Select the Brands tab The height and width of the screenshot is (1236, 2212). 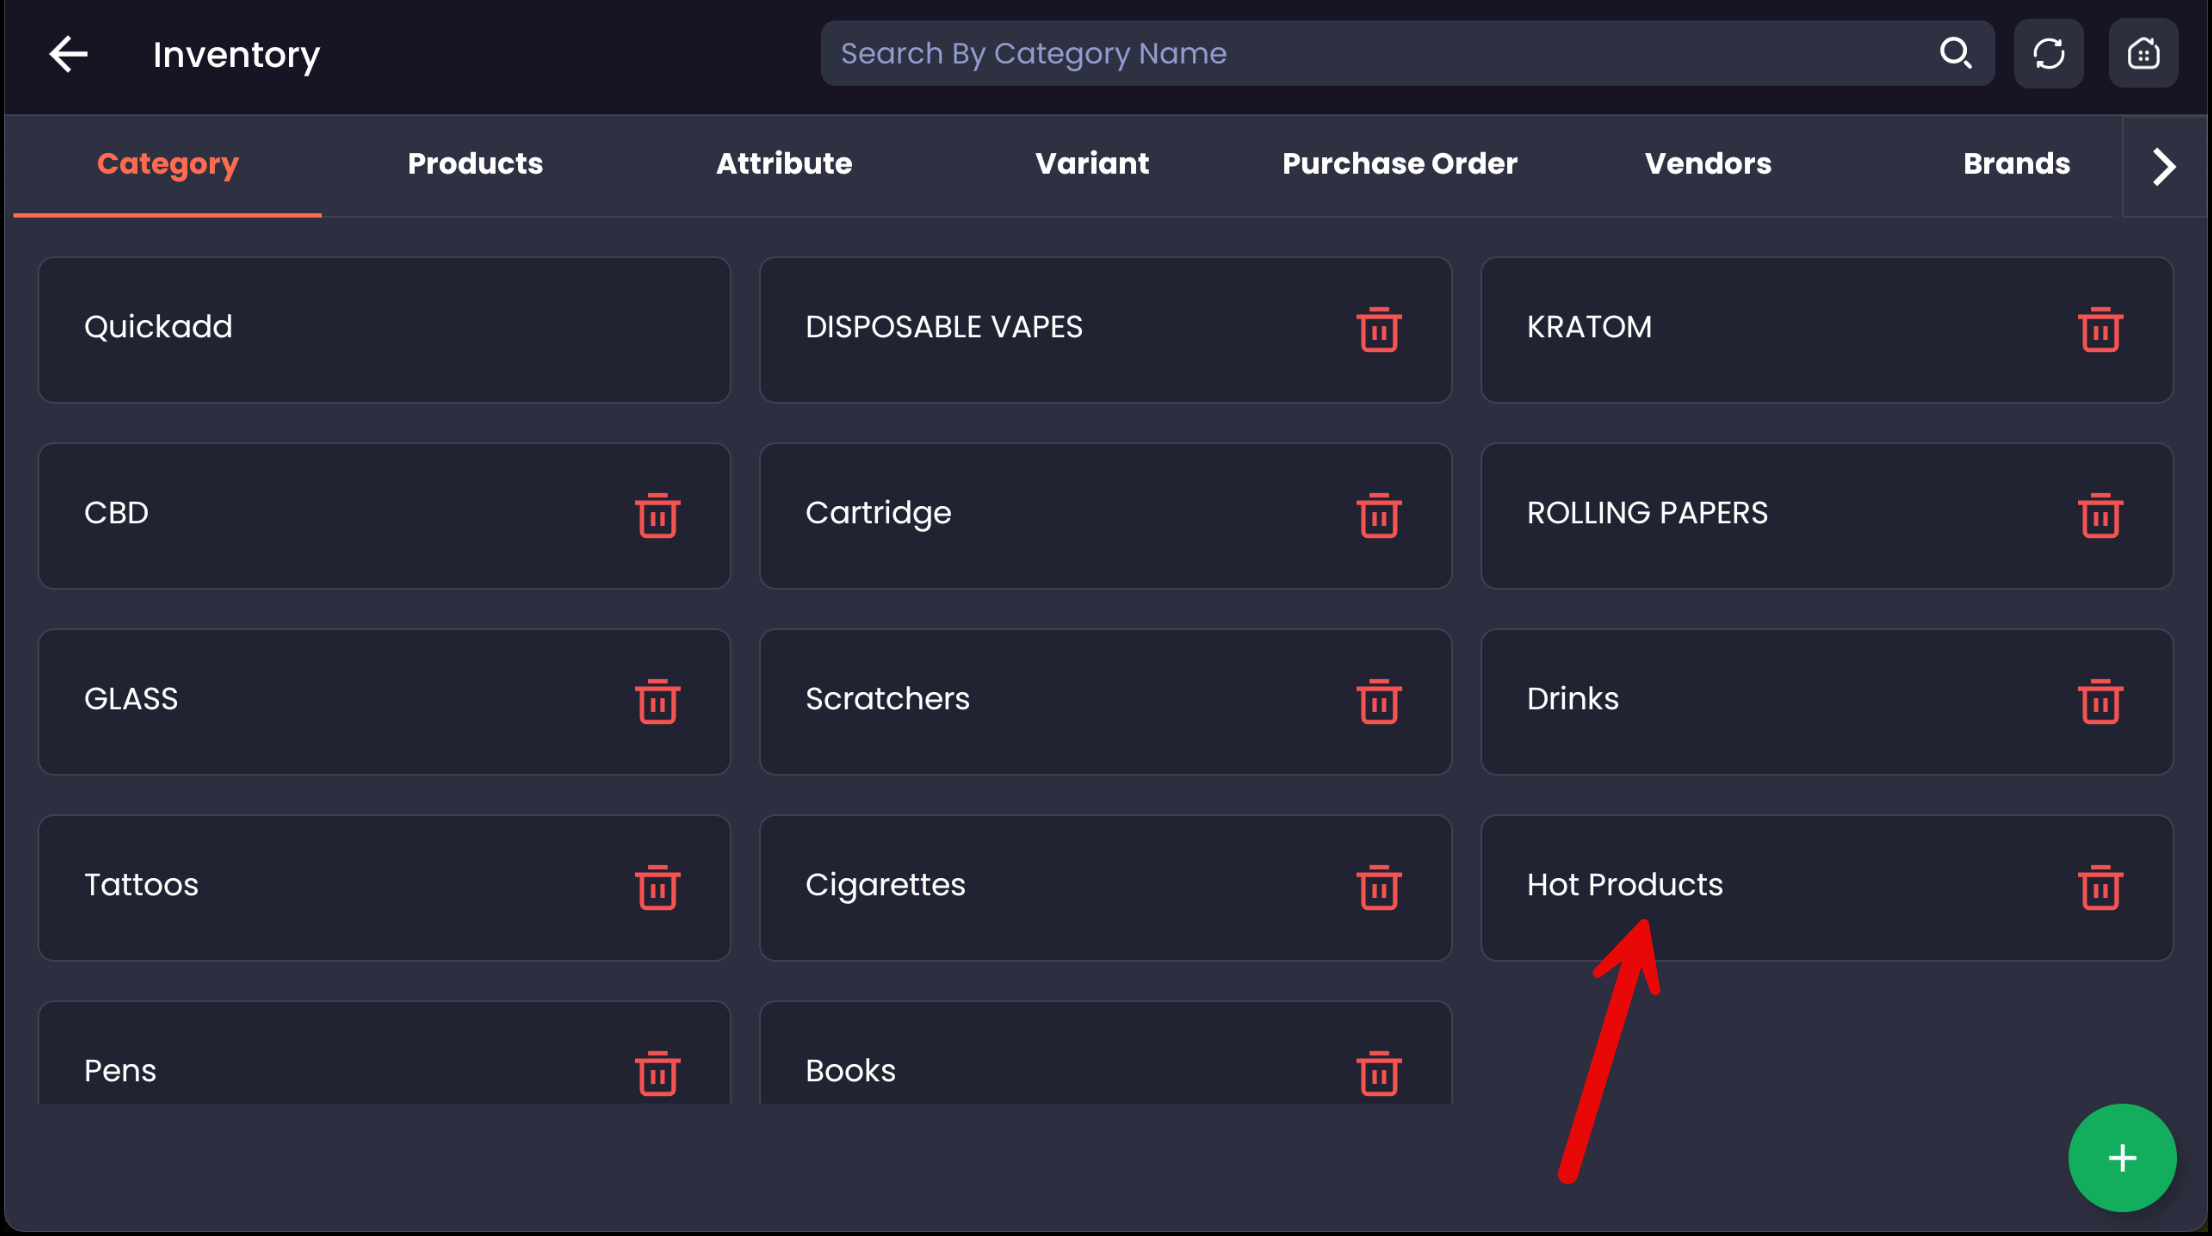[2015, 164]
